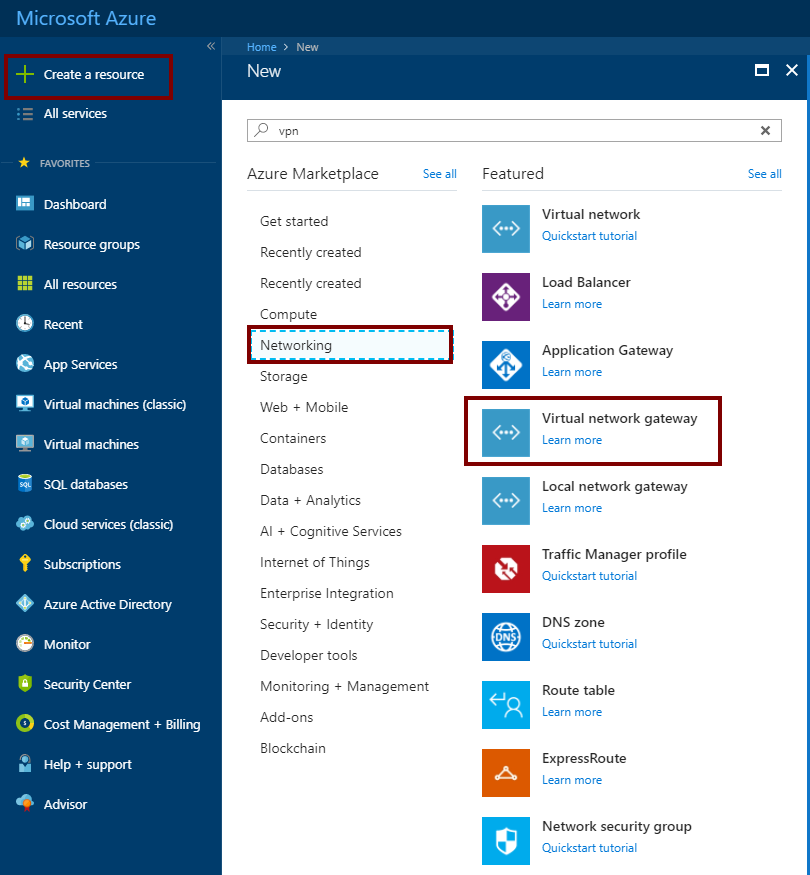Clear the vpn search text
810x875 pixels.
point(765,130)
